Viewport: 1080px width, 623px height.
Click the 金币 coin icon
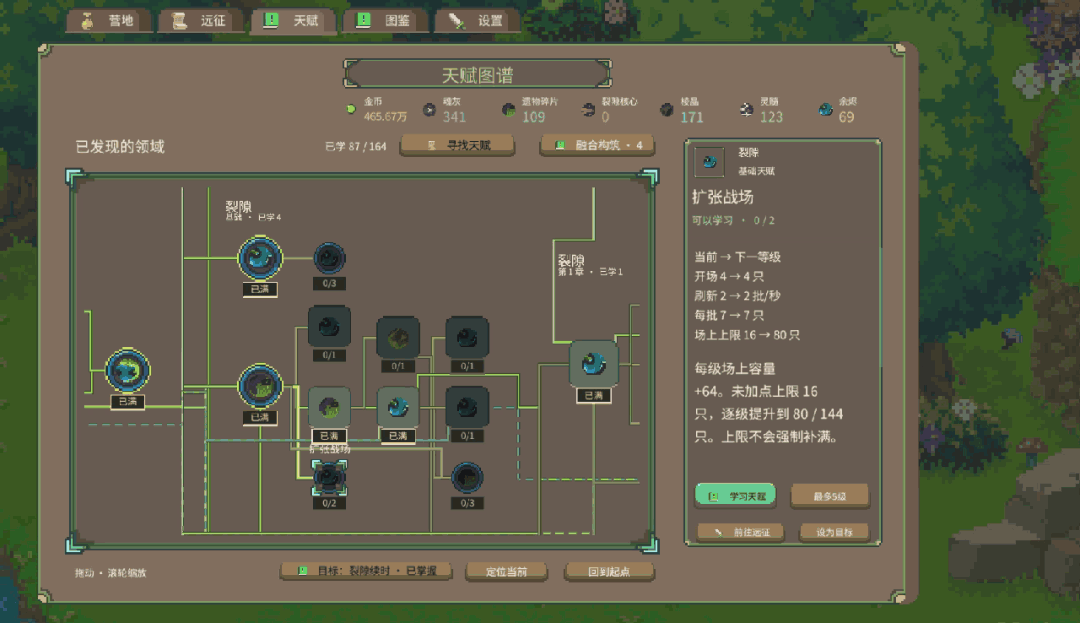[x=351, y=109]
